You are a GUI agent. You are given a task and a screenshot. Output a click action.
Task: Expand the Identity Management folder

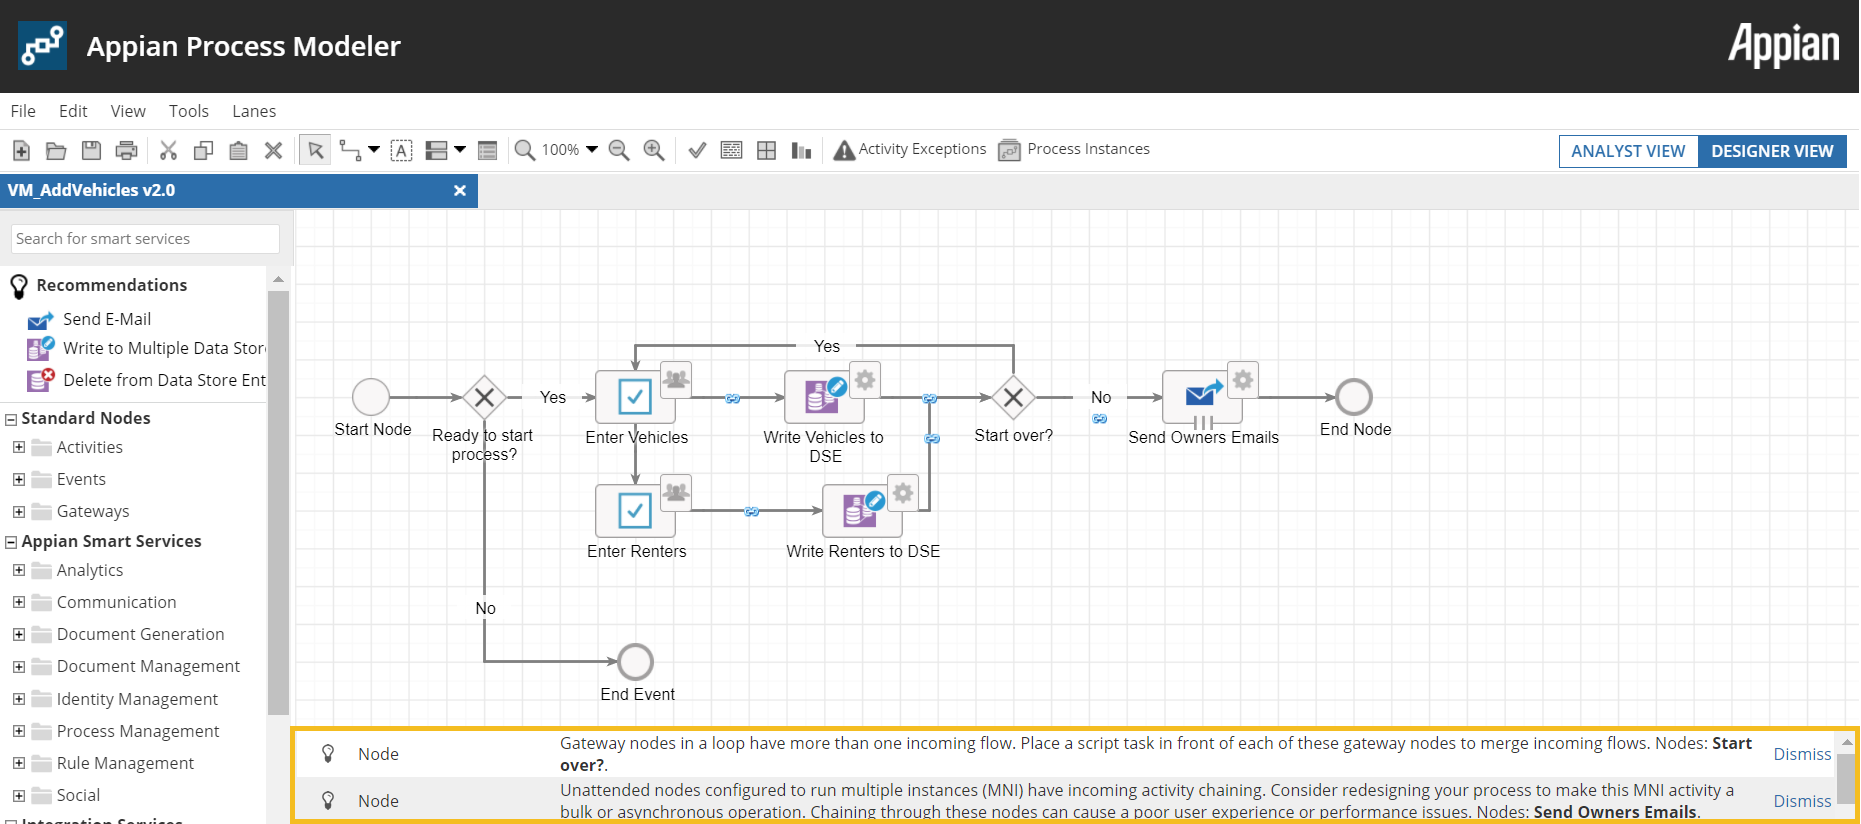pyautogui.click(x=19, y=699)
